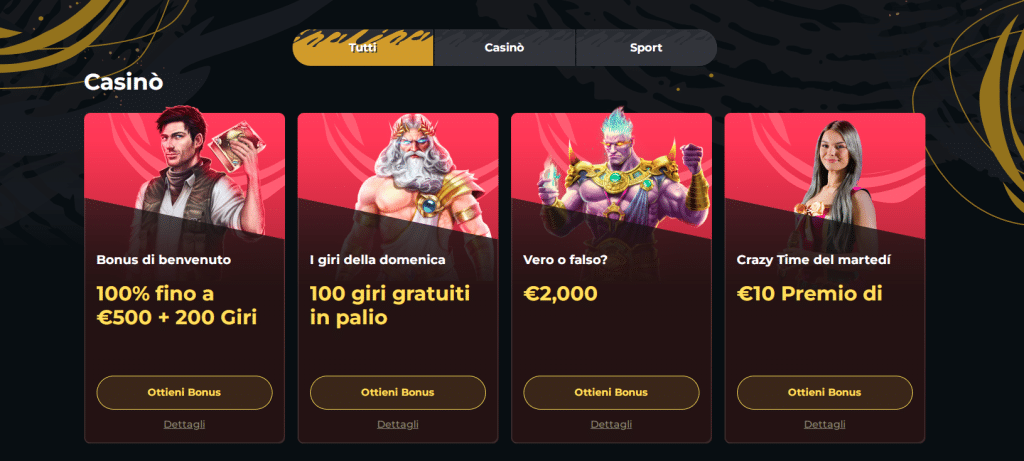Click the €2,000 prize text
Viewport: 1024px width, 461px height.
click(560, 294)
